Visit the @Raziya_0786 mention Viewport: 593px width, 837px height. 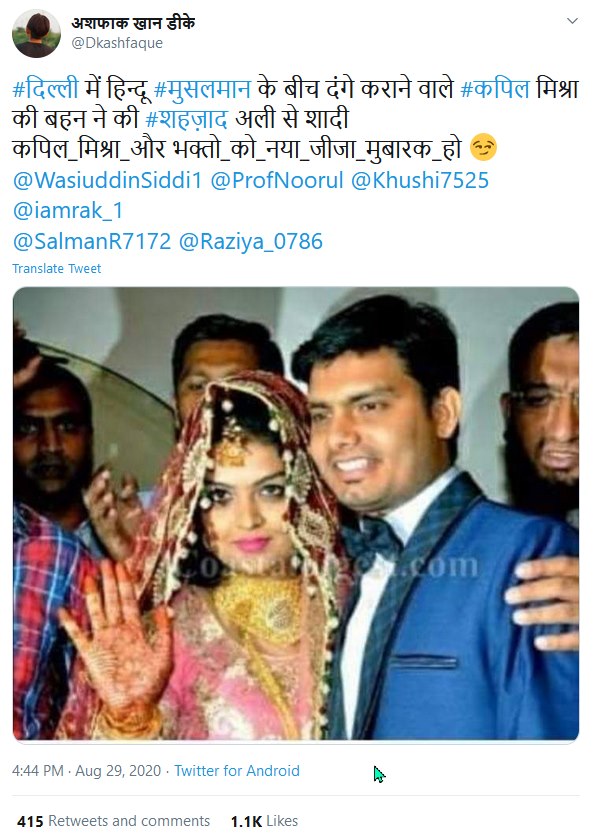(250, 241)
